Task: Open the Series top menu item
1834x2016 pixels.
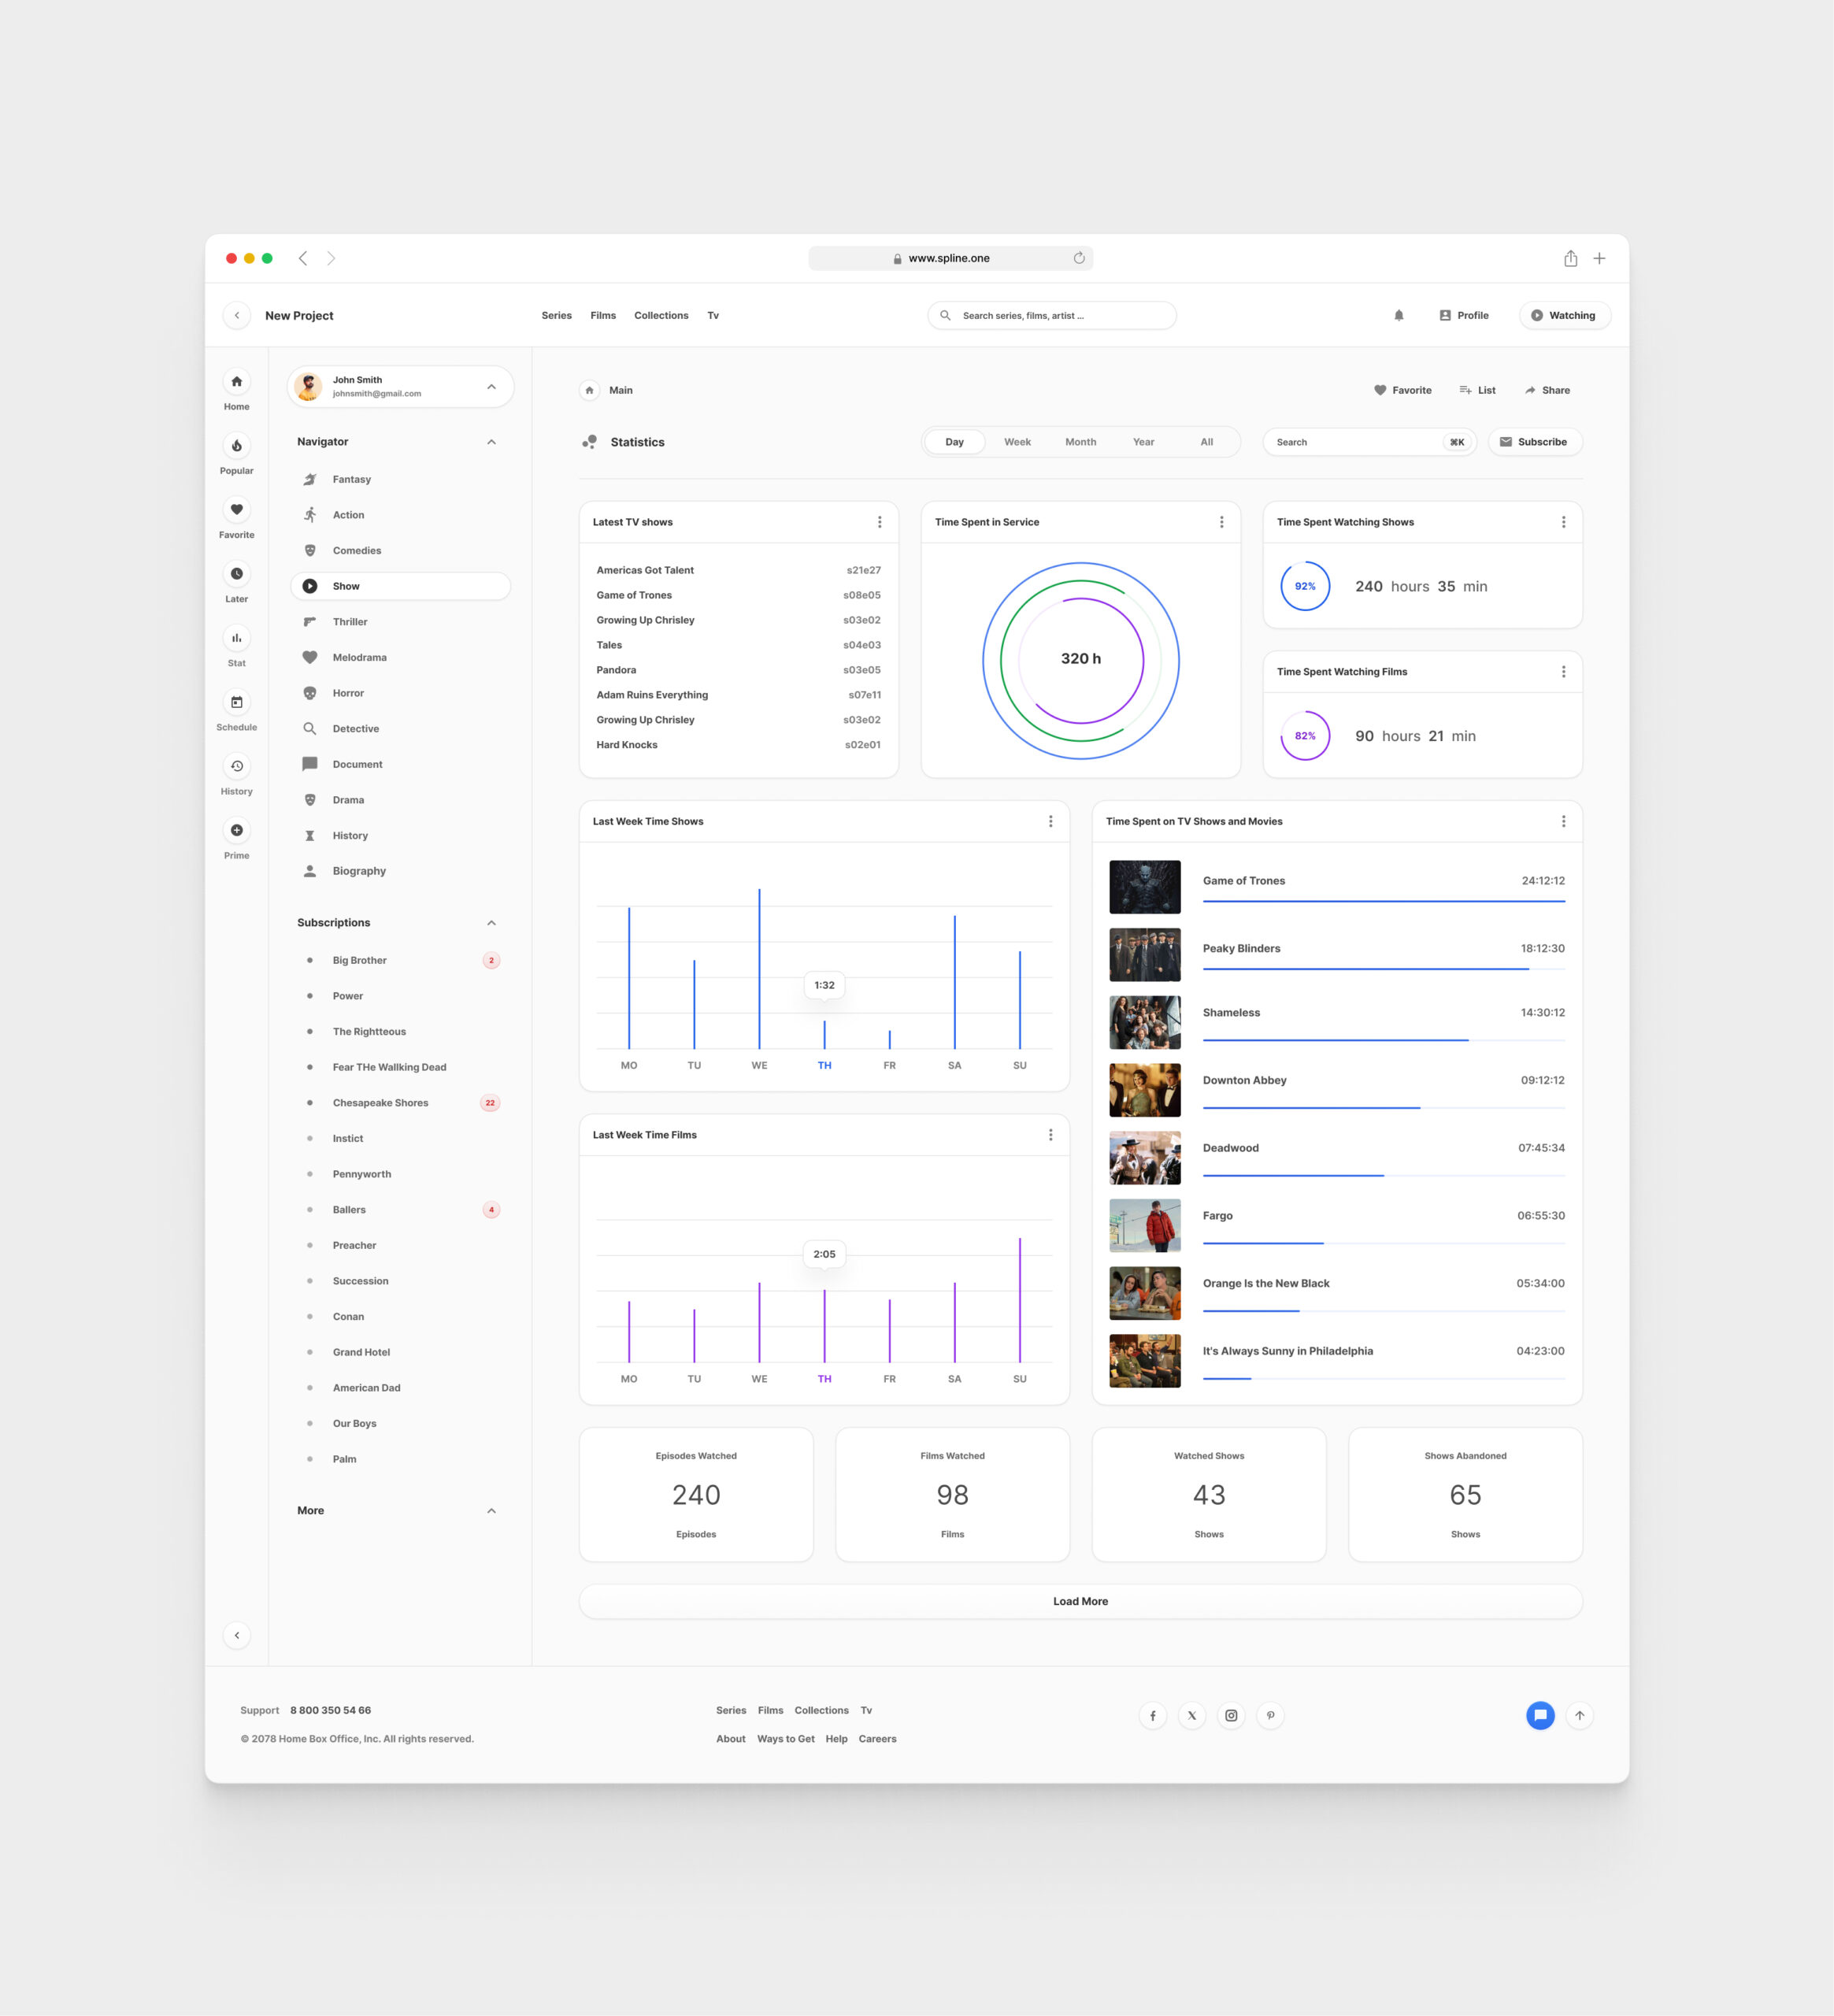Action: pos(557,315)
